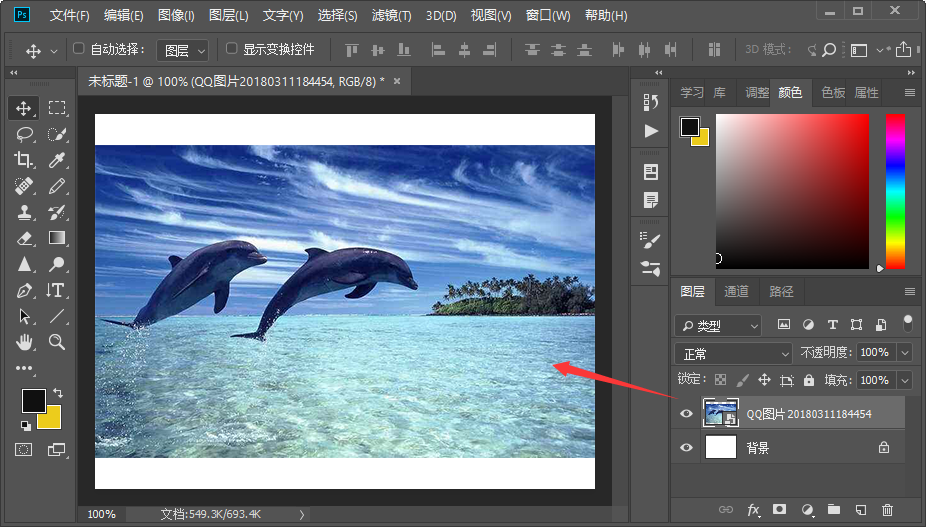The height and width of the screenshot is (527, 926).
Task: Select the Pen tool
Action: 24,290
